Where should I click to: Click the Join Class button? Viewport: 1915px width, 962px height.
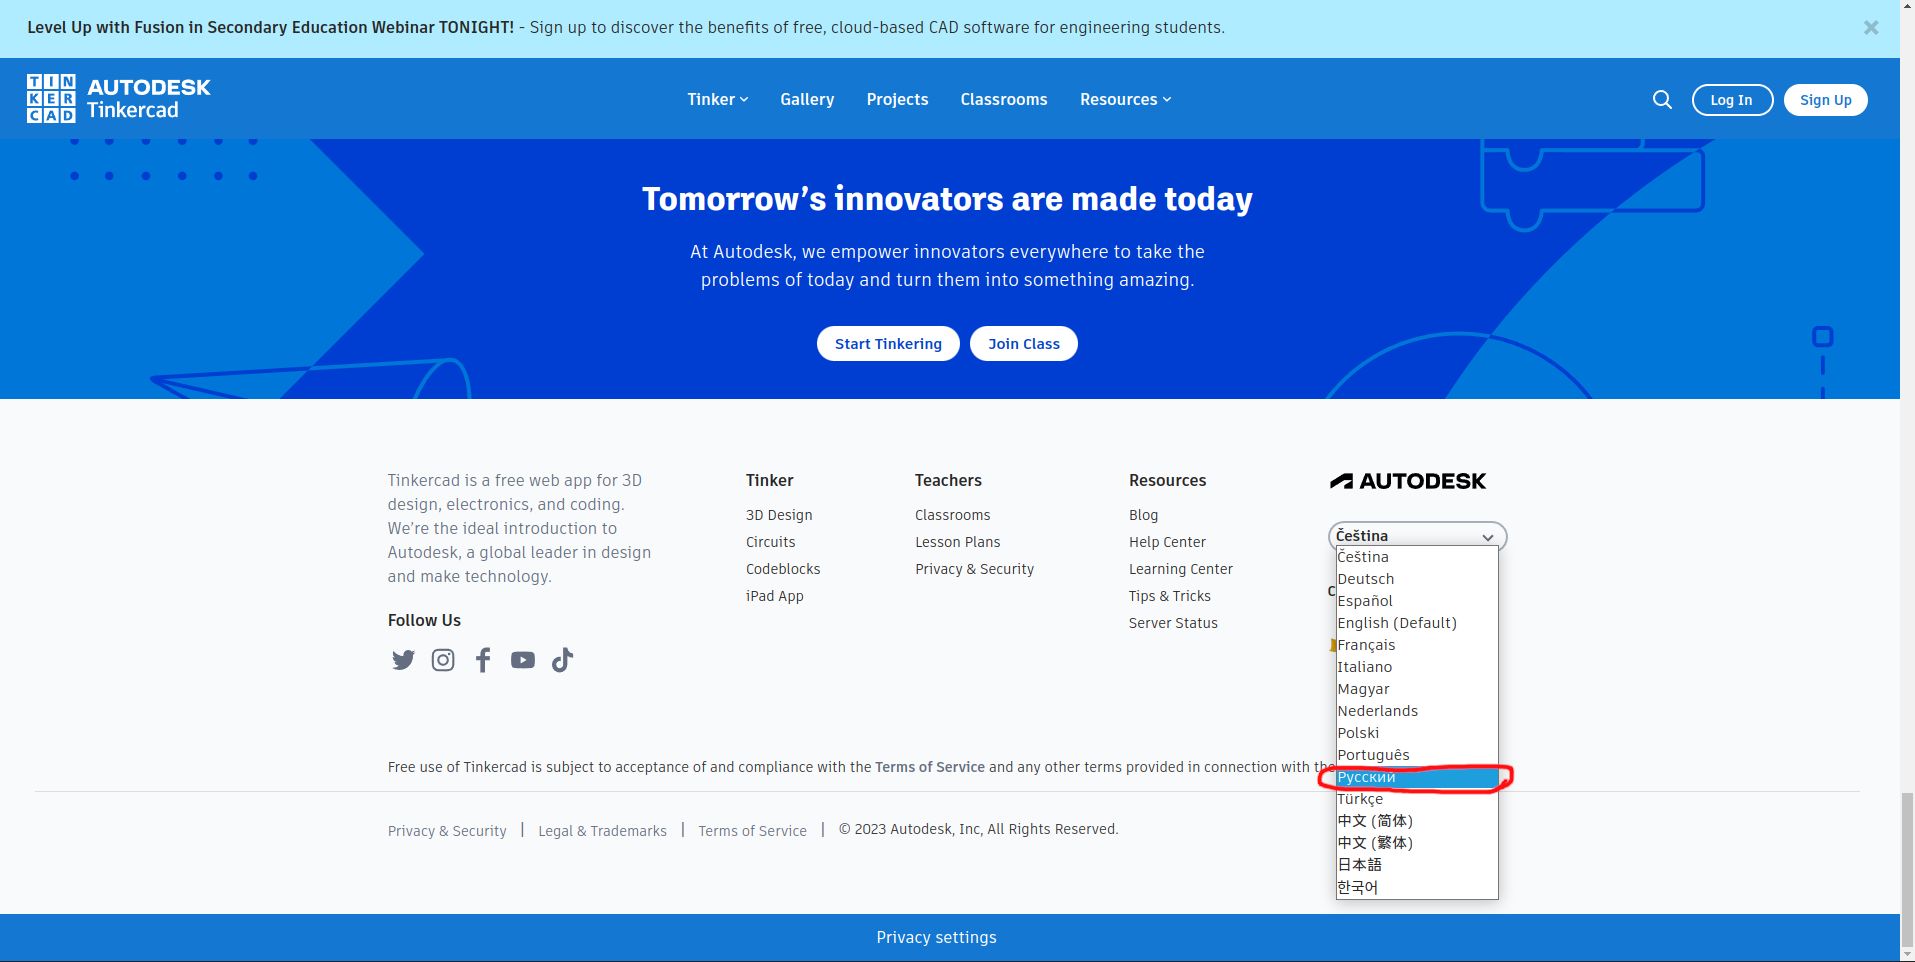click(x=1023, y=344)
